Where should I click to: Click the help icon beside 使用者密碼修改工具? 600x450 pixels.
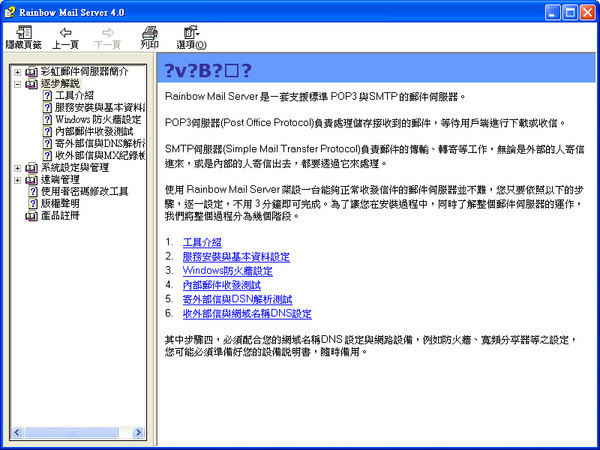(x=33, y=192)
